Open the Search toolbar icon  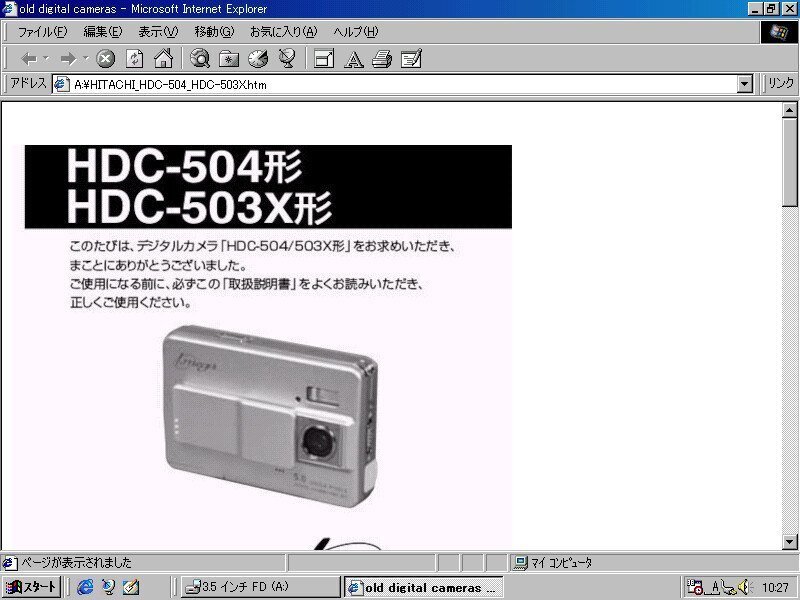pos(199,59)
